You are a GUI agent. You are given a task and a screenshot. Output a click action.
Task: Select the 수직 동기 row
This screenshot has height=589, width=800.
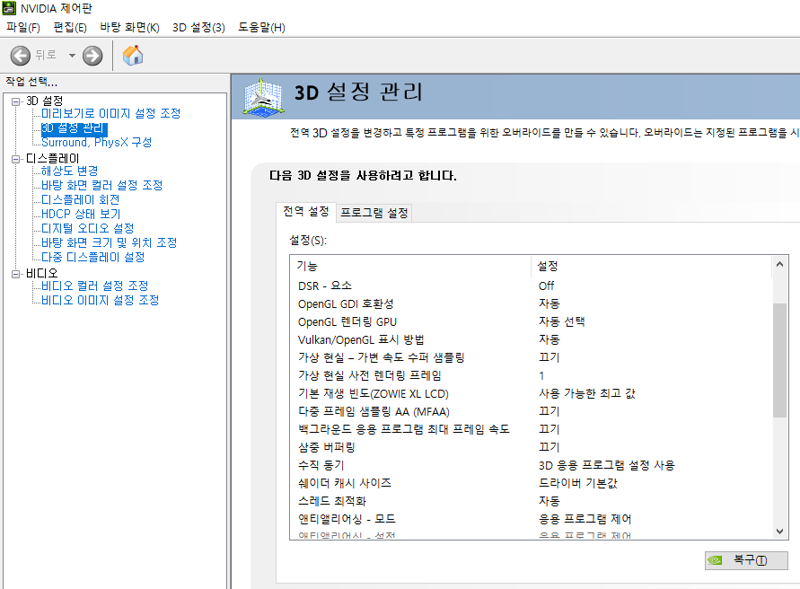[531, 465]
